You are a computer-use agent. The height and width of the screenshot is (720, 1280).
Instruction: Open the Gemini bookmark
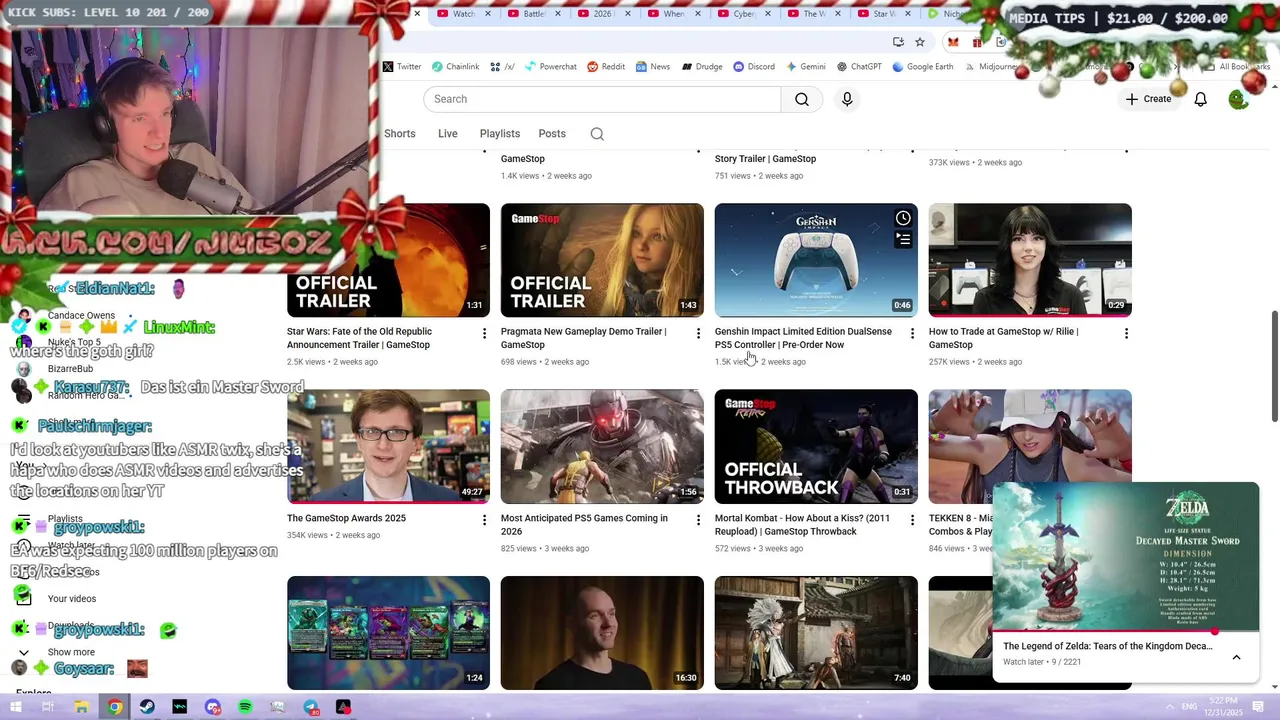806,67
